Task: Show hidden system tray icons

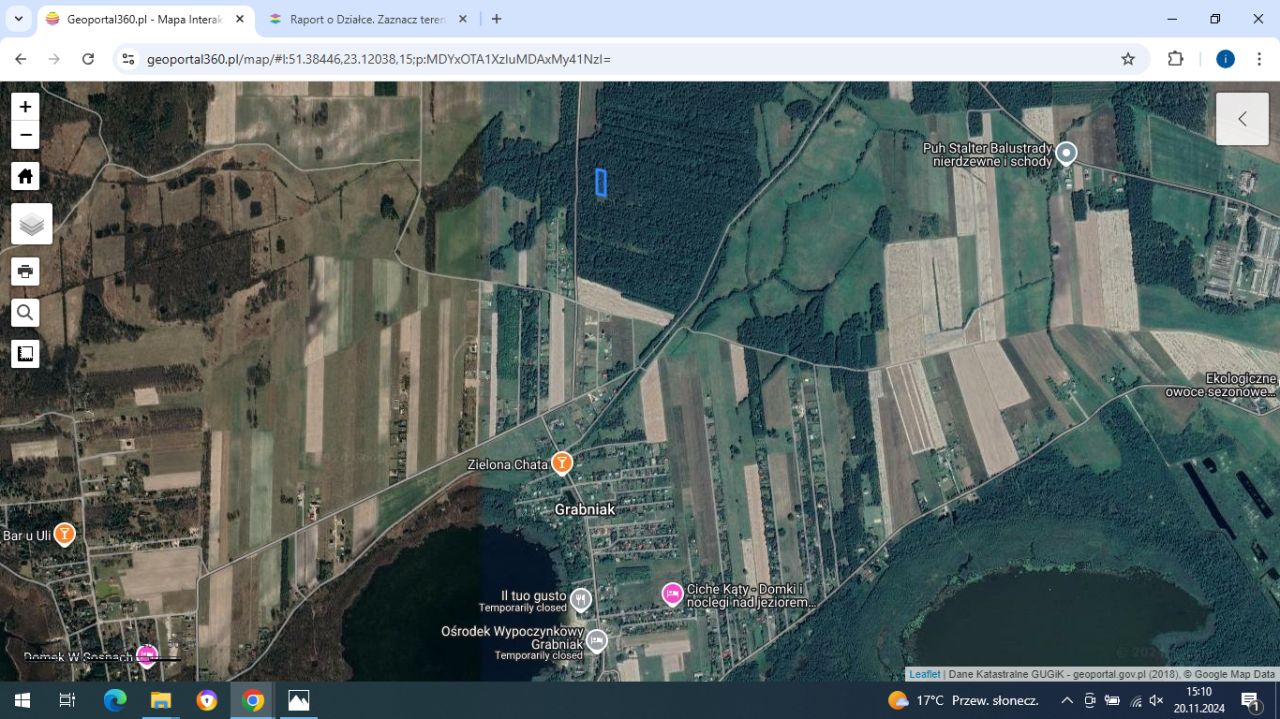Action: (x=1066, y=700)
